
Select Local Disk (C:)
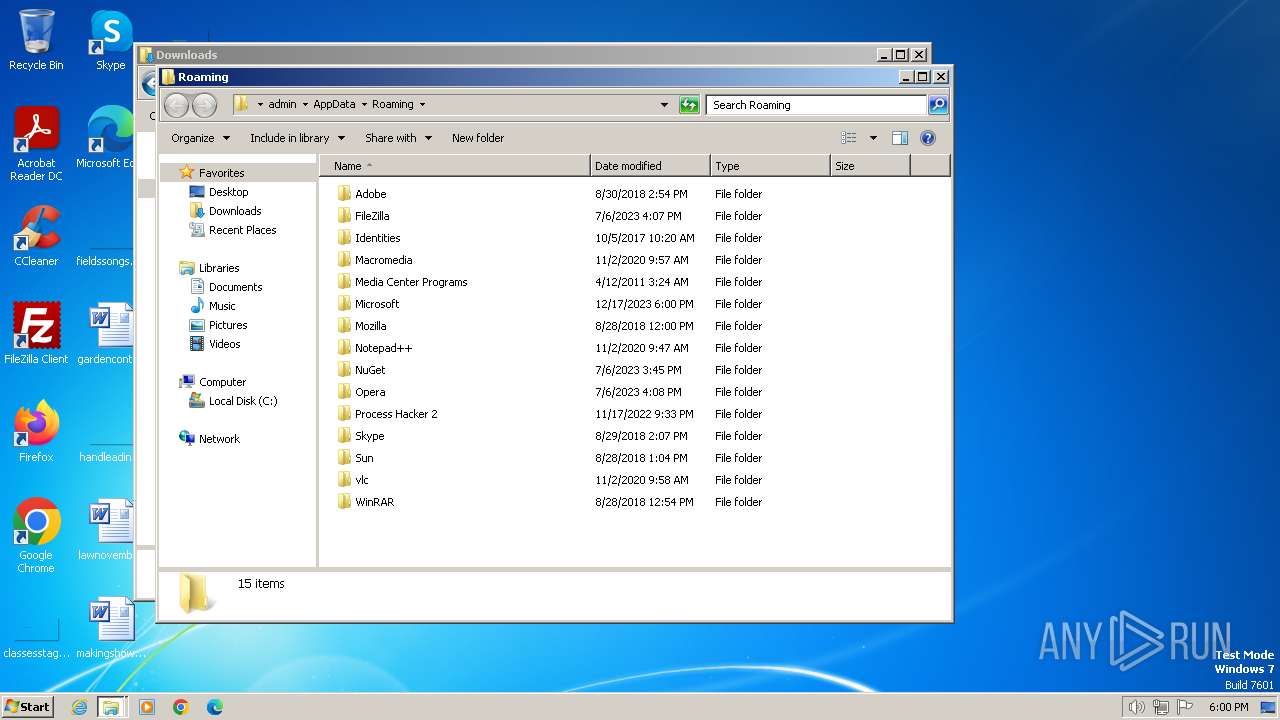point(243,401)
